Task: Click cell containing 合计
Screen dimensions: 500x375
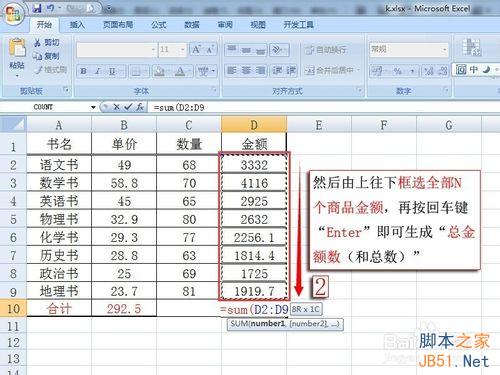Action: 59,309
